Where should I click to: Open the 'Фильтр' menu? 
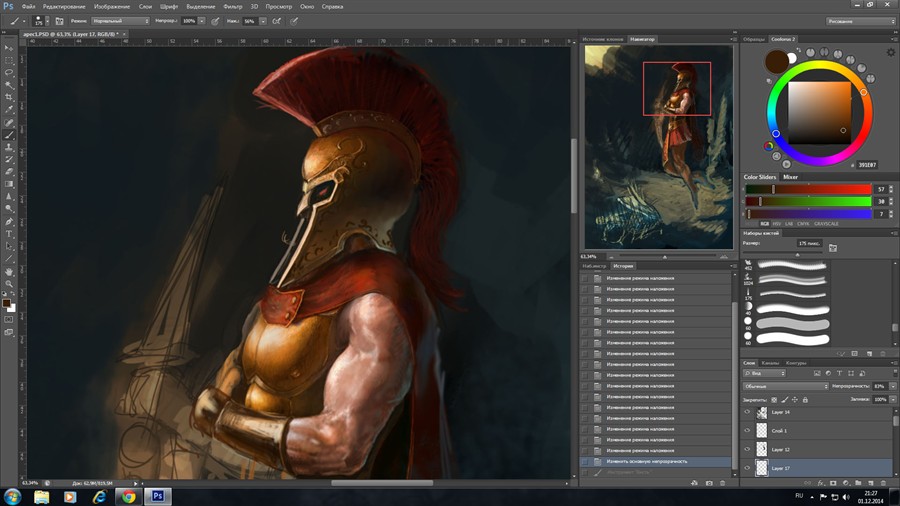(232, 6)
